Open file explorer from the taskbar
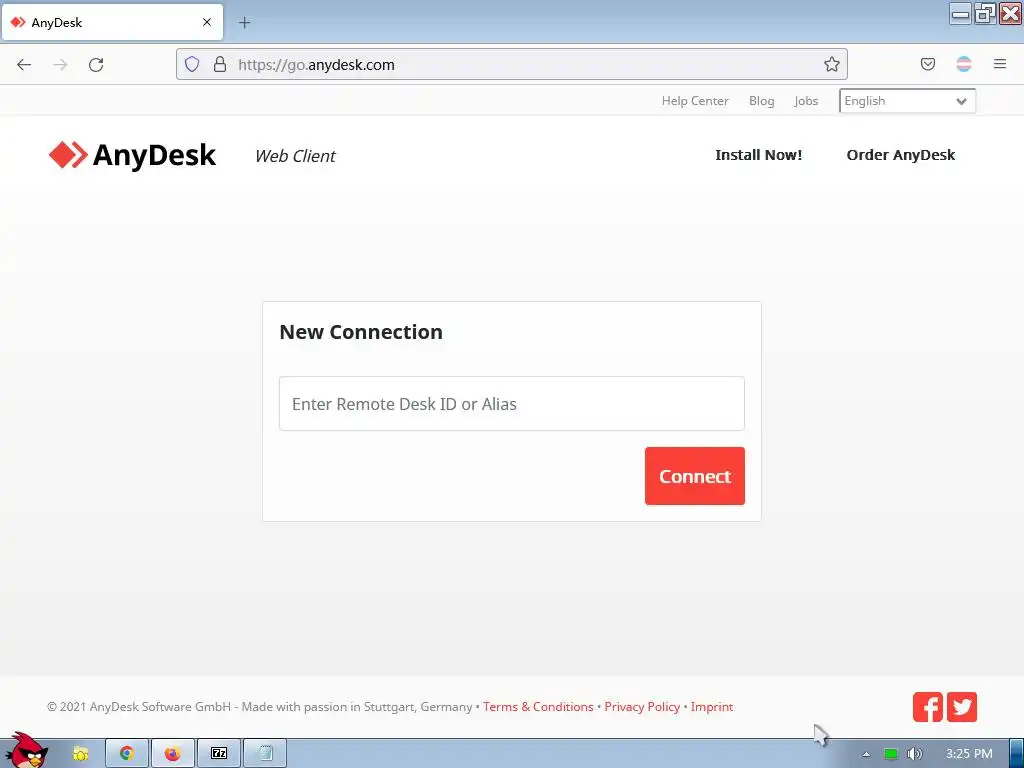Image resolution: width=1024 pixels, height=768 pixels. (81, 754)
